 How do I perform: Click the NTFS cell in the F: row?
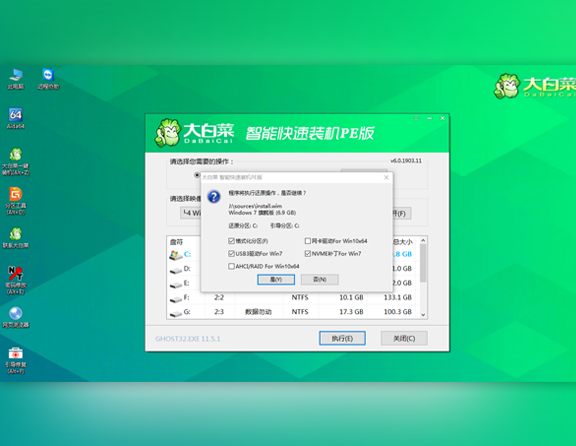[x=300, y=298]
